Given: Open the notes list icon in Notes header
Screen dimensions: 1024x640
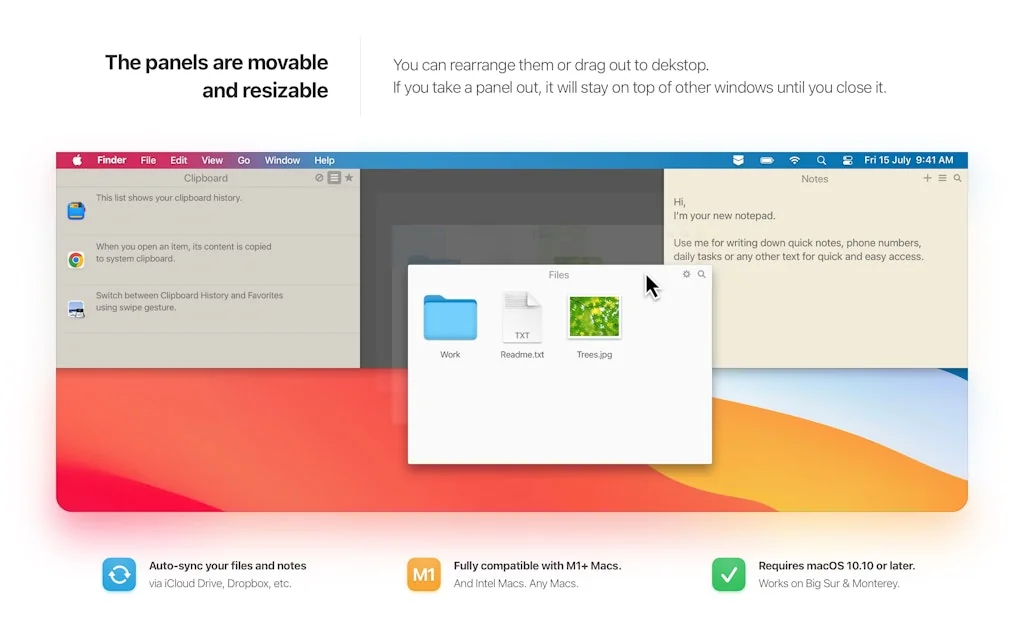Looking at the screenshot, I should point(943,177).
